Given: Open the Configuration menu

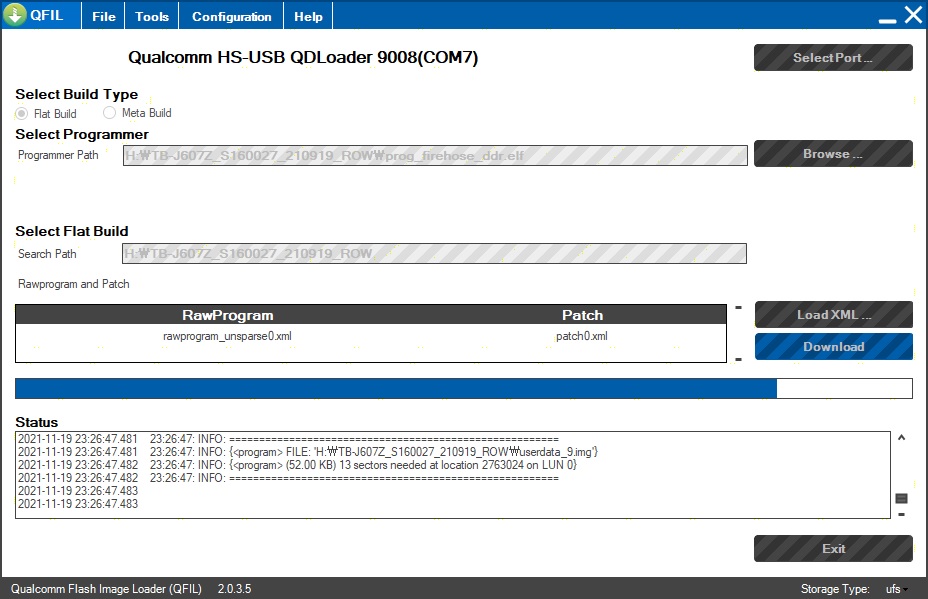Looking at the screenshot, I should click(231, 16).
